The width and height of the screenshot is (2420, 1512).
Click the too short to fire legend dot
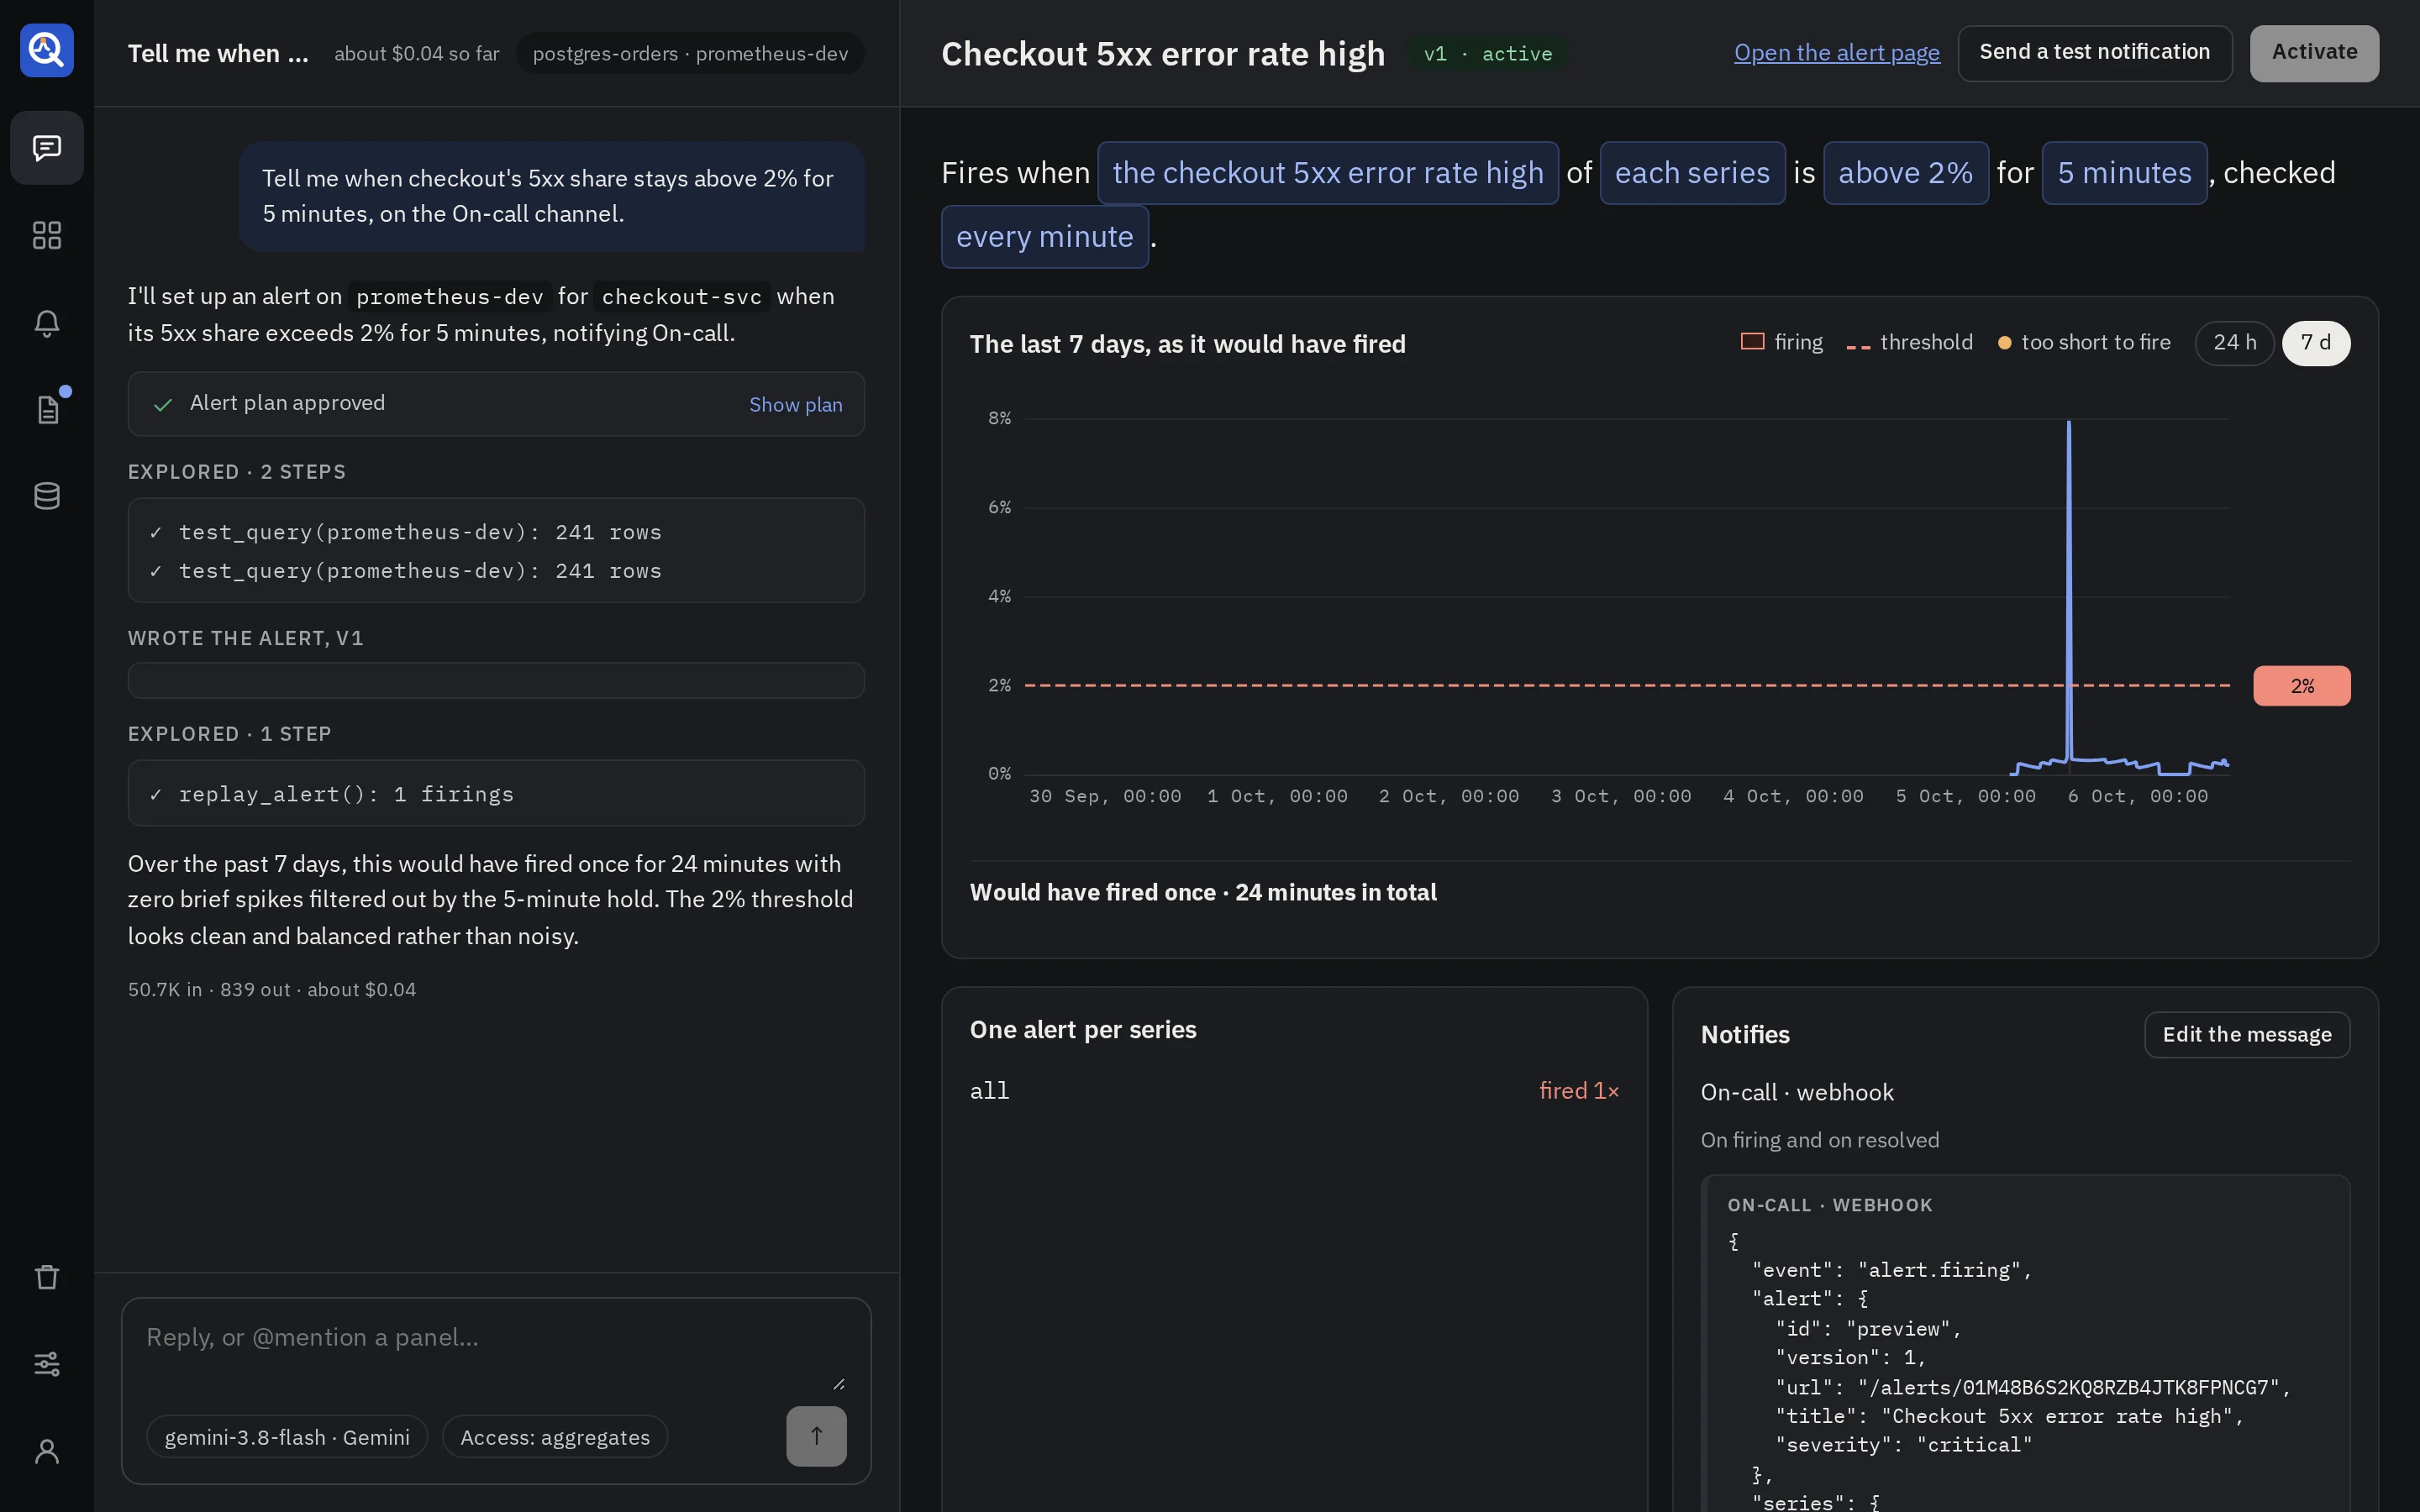tap(2004, 343)
